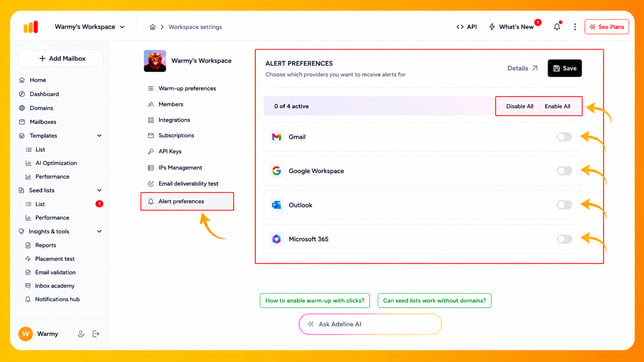
Task: Go to home via breadcrumb house icon
Action: tap(152, 27)
